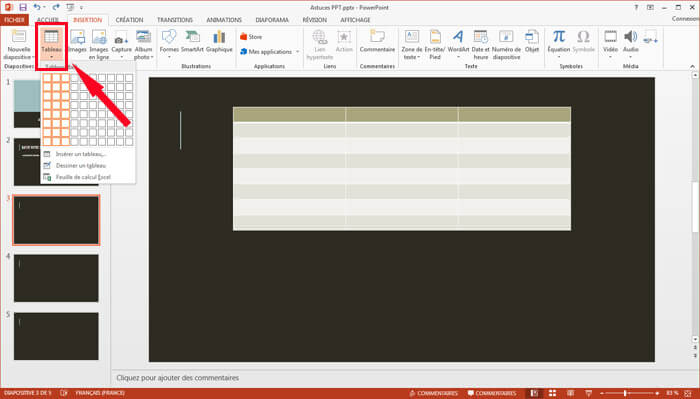
Task: Click the Save icon in quick access toolbar
Action: [x=23, y=7]
